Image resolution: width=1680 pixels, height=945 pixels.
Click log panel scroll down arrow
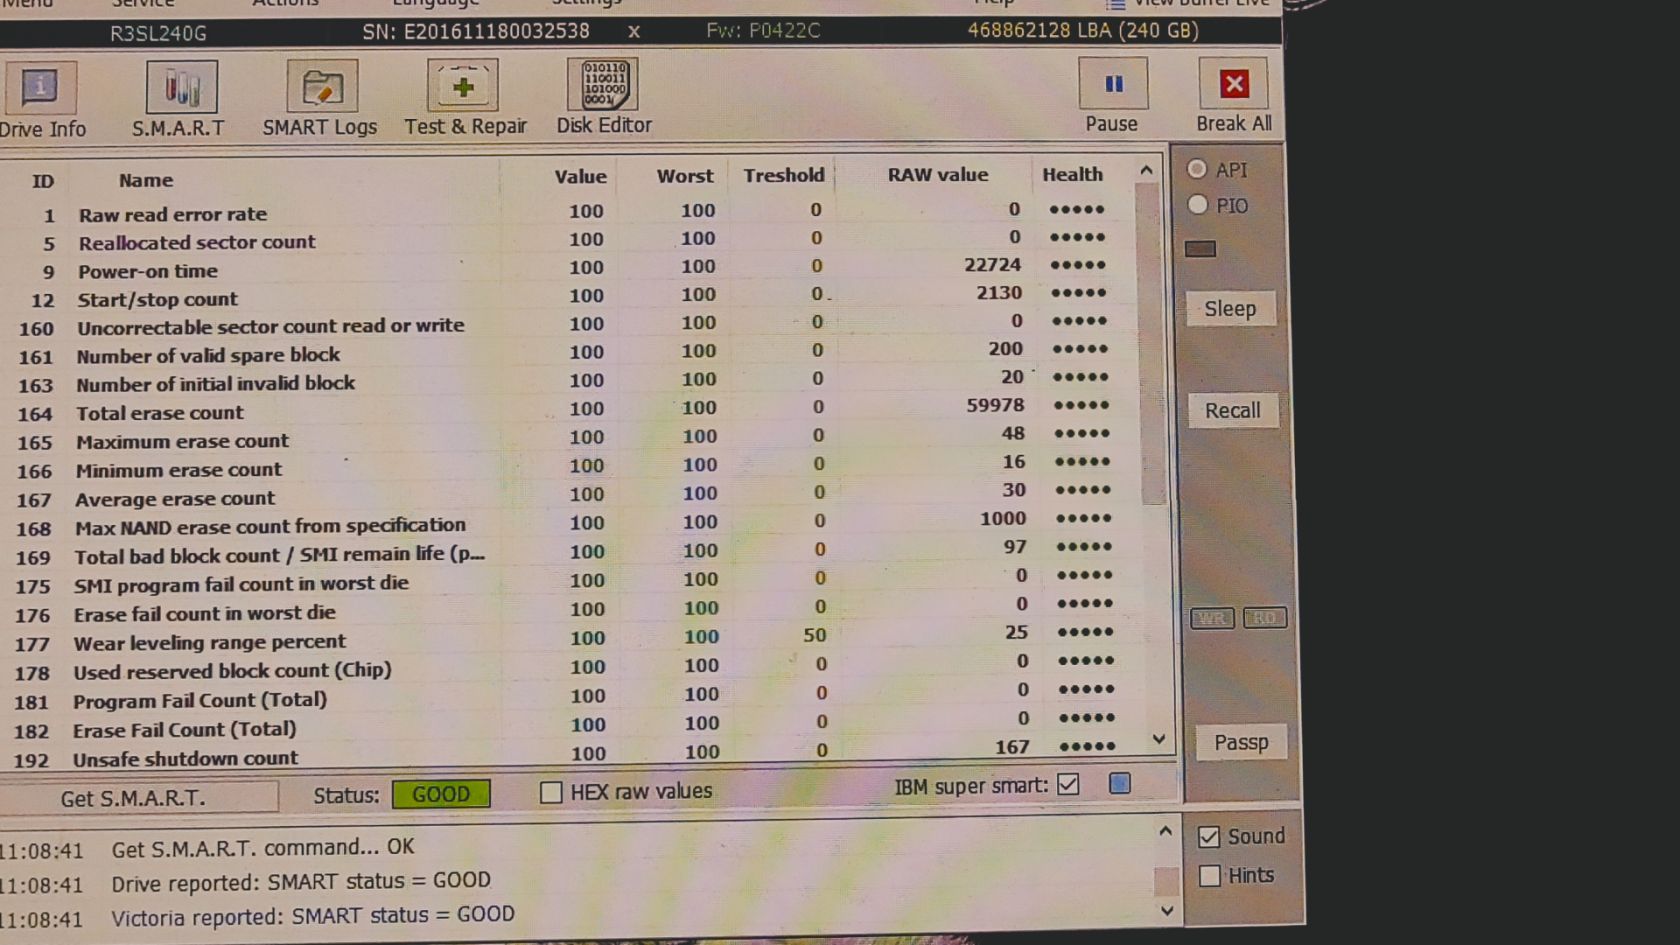[x=1166, y=910]
